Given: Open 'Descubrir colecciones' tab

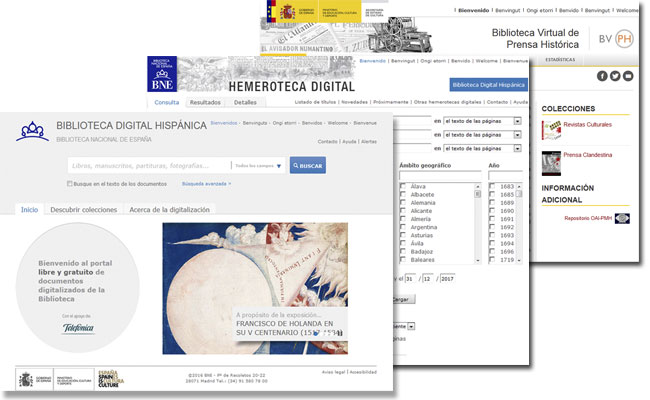Looking at the screenshot, I should coord(84,210).
